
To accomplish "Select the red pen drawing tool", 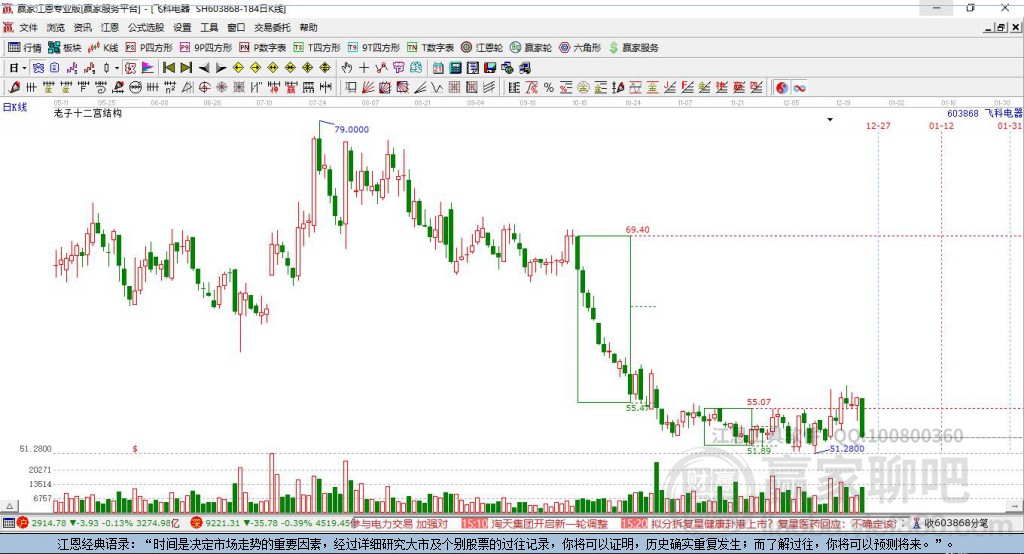I will click(x=14, y=88).
